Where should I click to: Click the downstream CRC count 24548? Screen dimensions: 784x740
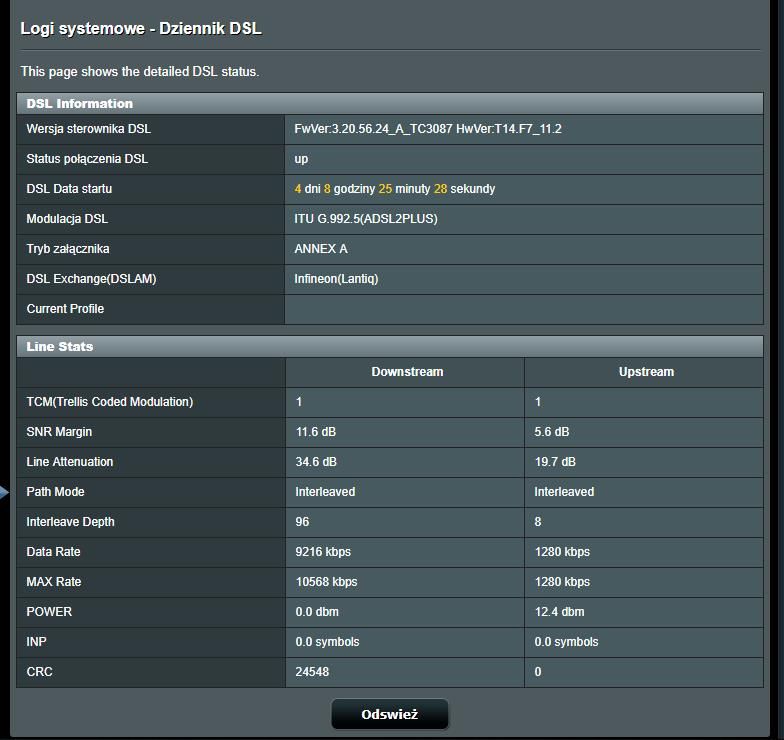click(x=312, y=672)
